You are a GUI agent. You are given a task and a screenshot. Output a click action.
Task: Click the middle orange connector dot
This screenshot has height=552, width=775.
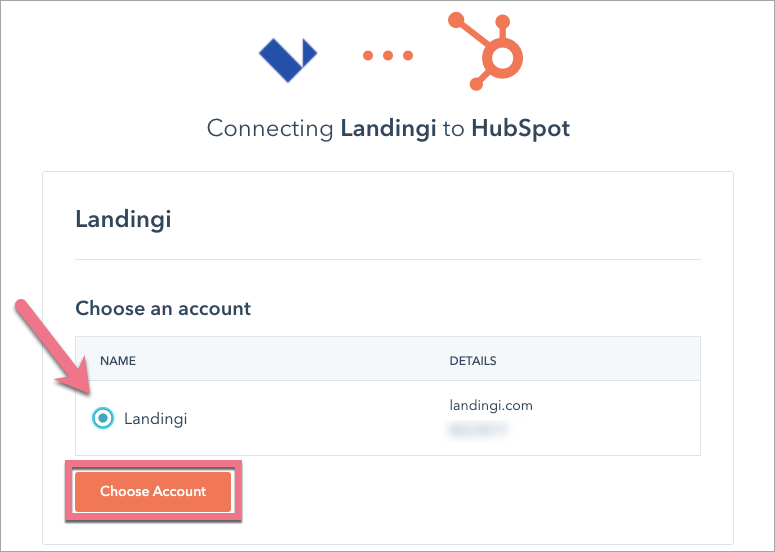coord(389,55)
